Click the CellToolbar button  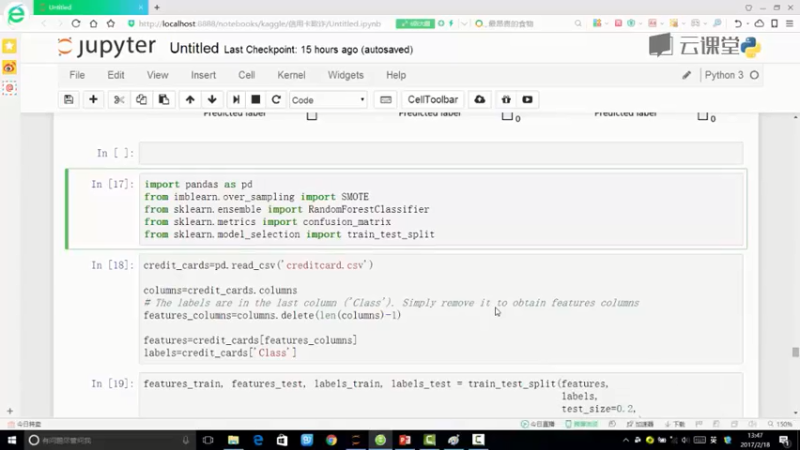tap(433, 99)
